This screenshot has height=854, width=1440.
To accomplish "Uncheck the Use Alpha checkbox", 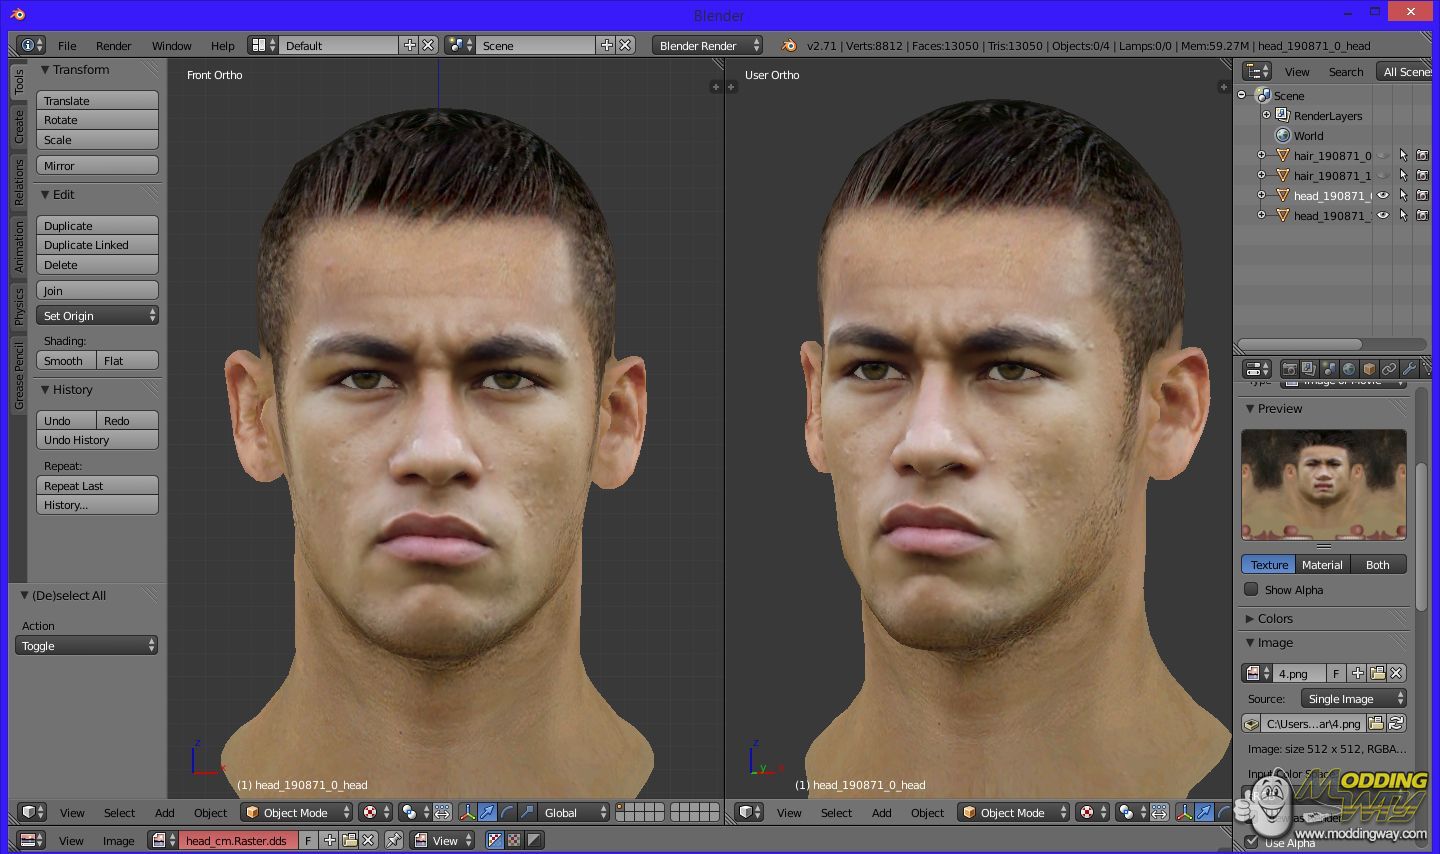I will pos(1251,842).
